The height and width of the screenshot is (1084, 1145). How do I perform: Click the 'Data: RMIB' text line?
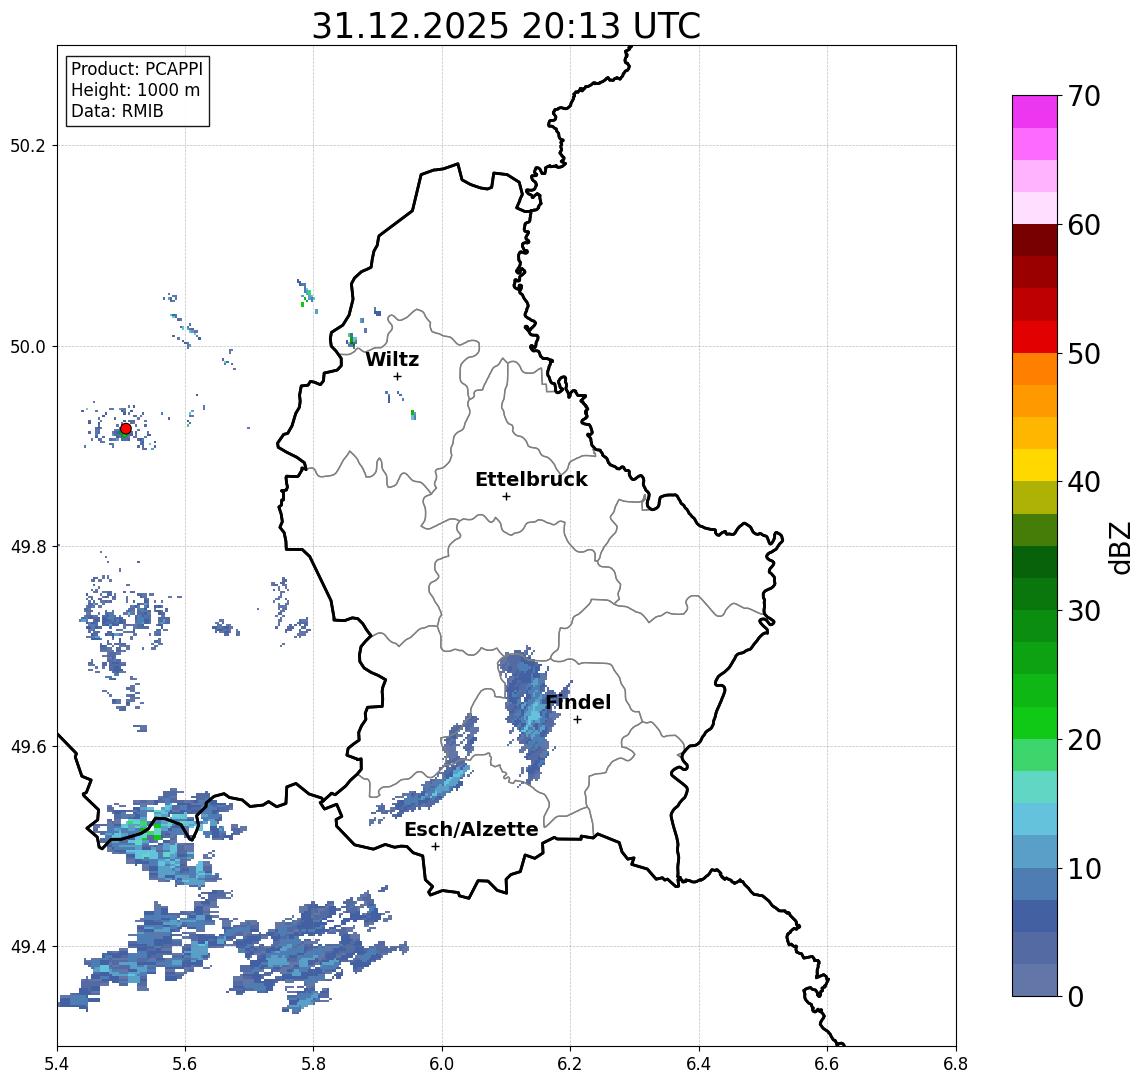pyautogui.click(x=117, y=111)
